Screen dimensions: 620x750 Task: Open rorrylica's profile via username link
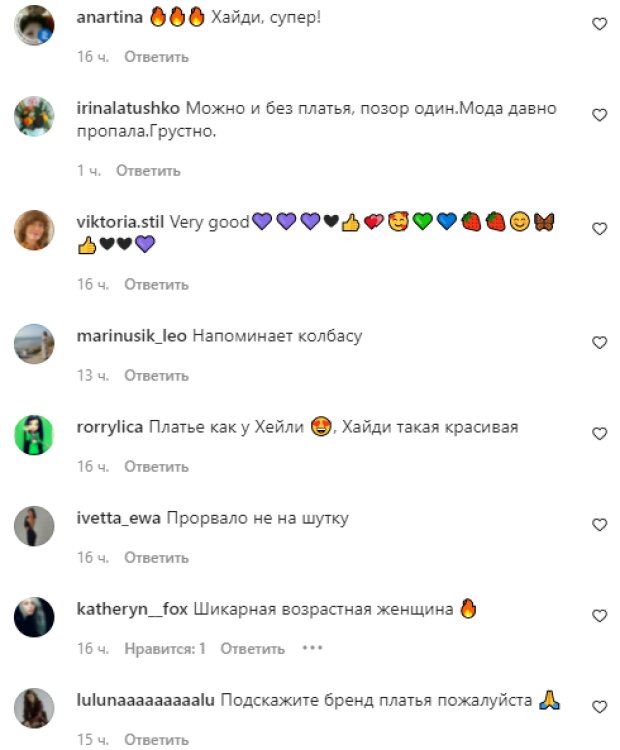pos(110,427)
